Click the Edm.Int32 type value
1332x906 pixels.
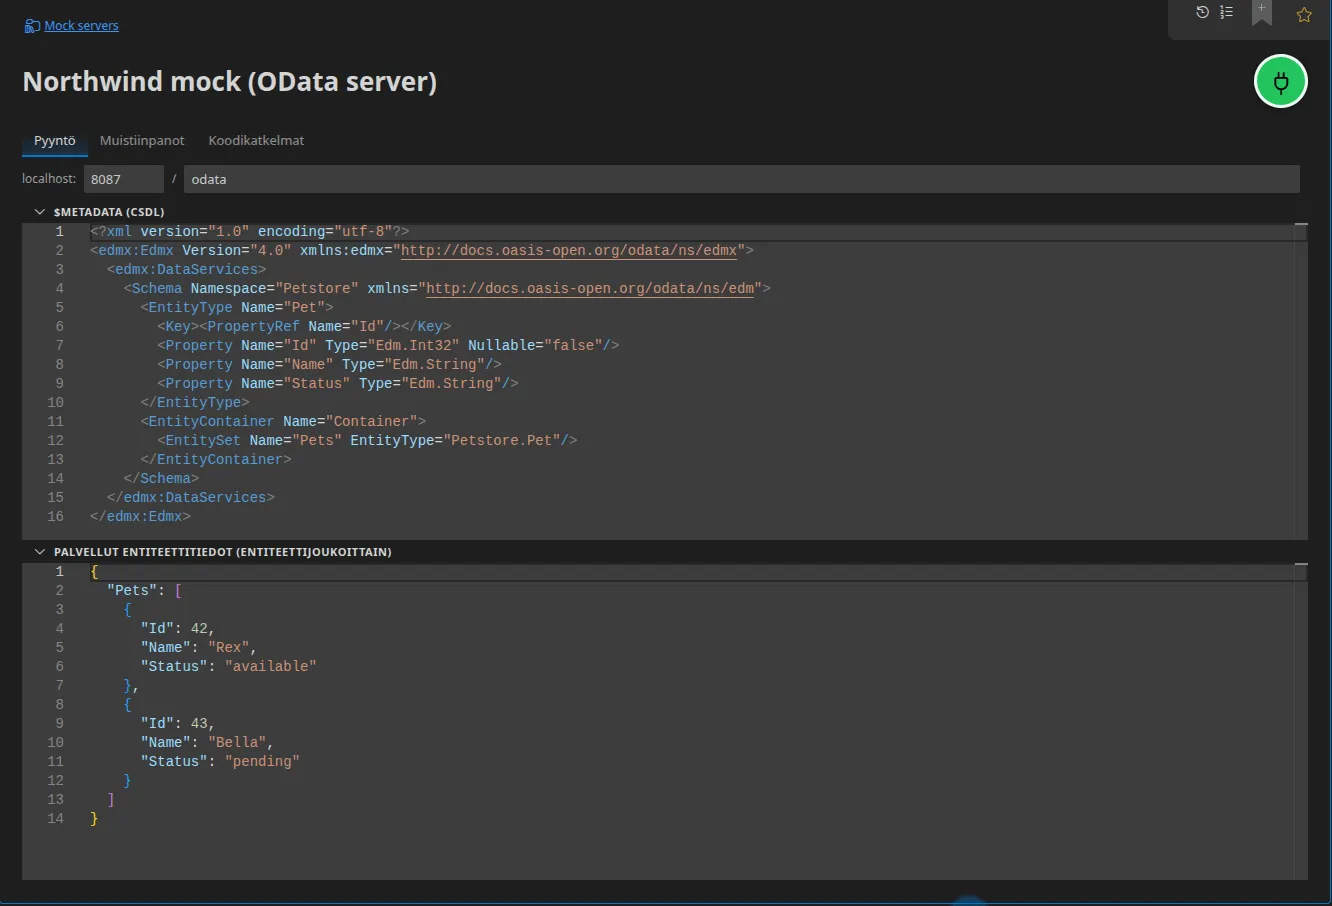point(417,345)
